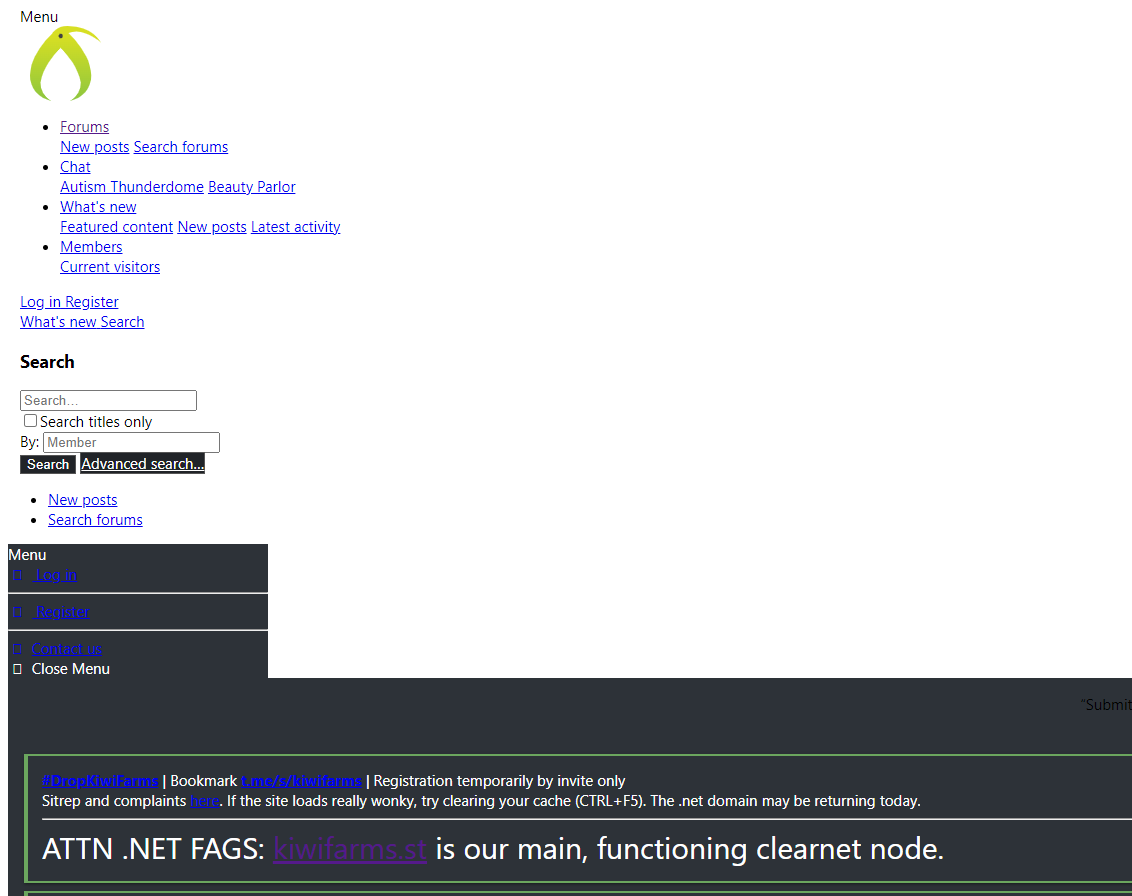Screen dimensions: 1132x896
Task: Enable the Search titles only checkbox
Action: 30,421
